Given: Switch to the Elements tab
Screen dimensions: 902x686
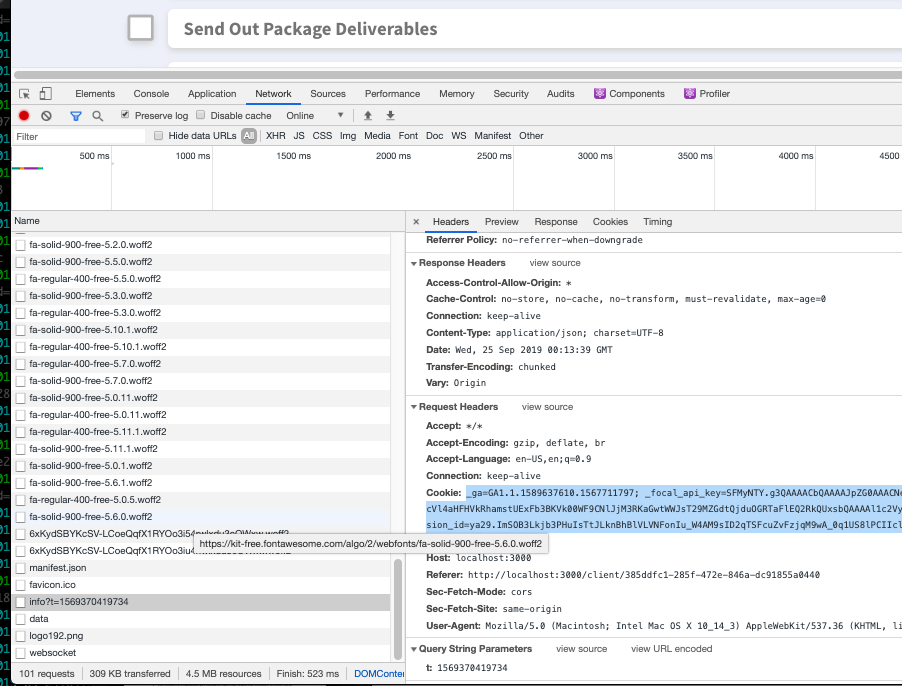Looking at the screenshot, I should (95, 94).
